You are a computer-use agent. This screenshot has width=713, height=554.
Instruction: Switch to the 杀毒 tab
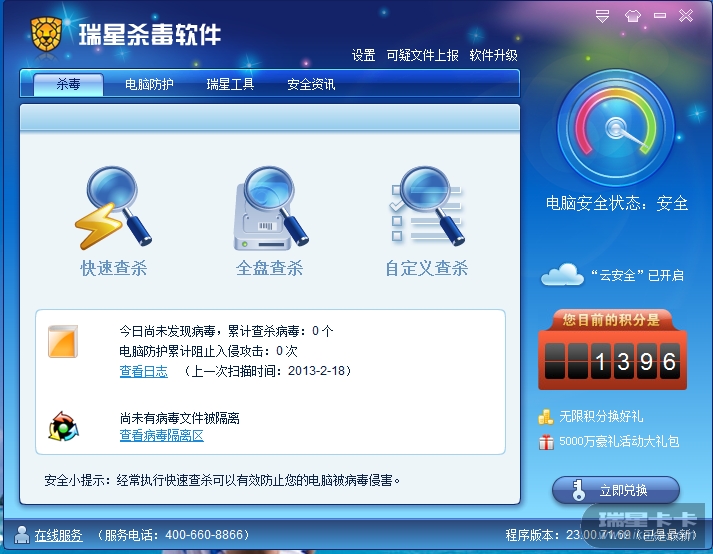pos(68,84)
